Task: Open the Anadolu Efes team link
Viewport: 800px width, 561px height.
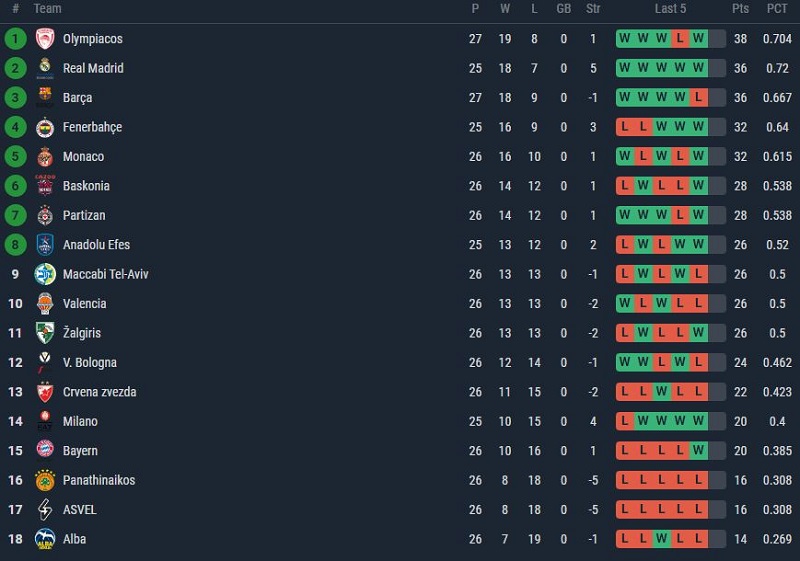Action: click(x=96, y=245)
